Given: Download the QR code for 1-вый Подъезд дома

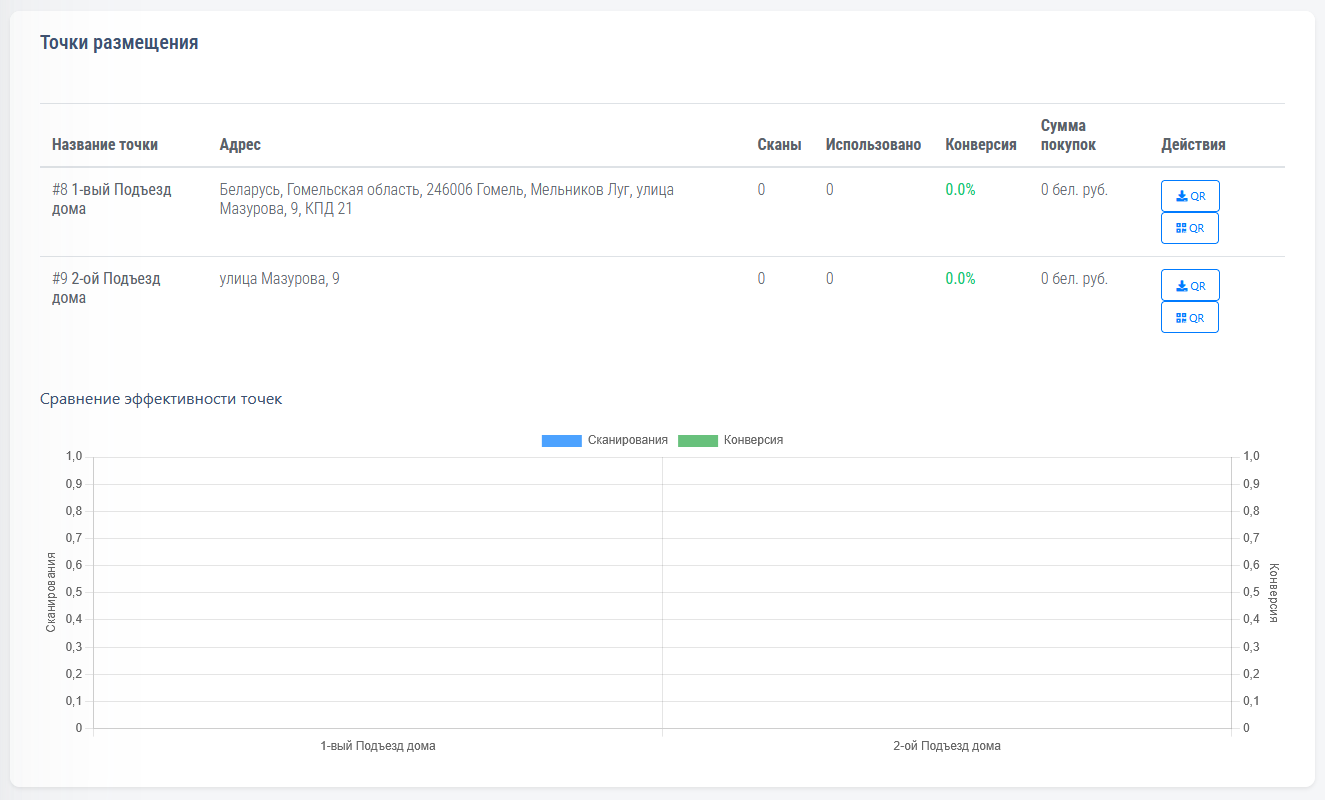Looking at the screenshot, I should 1190,196.
